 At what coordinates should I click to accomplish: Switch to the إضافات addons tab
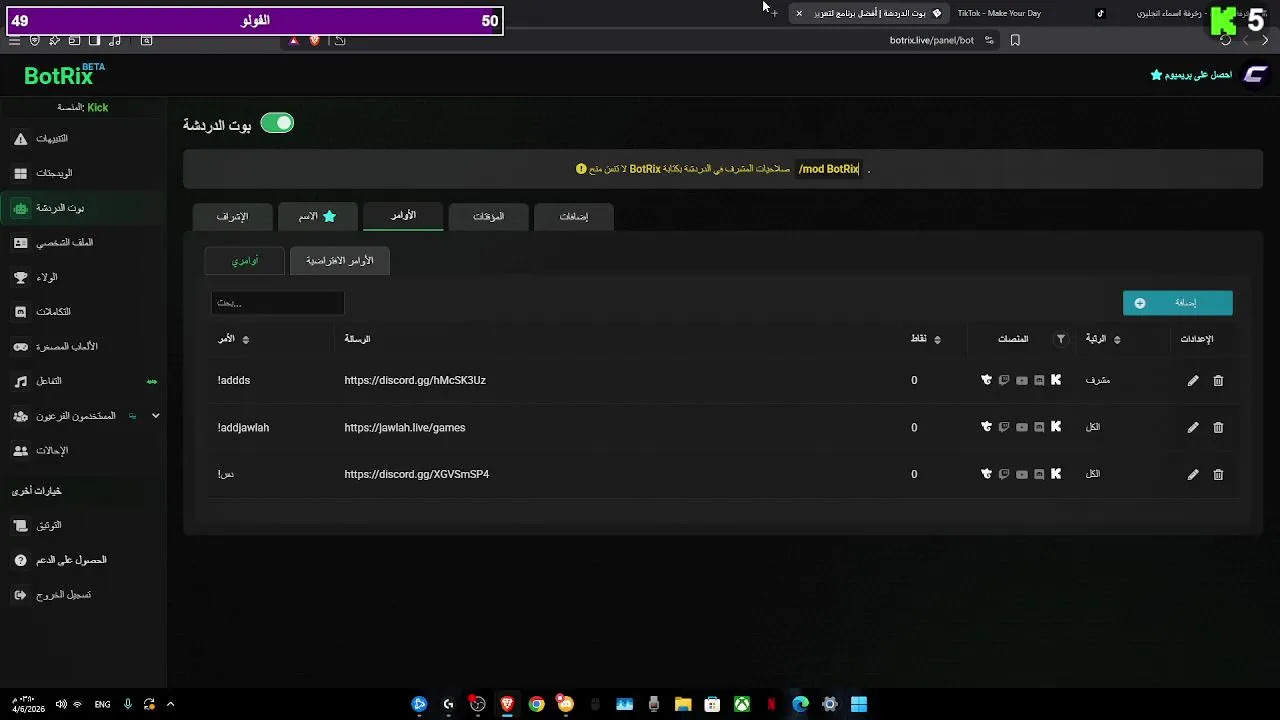point(574,217)
